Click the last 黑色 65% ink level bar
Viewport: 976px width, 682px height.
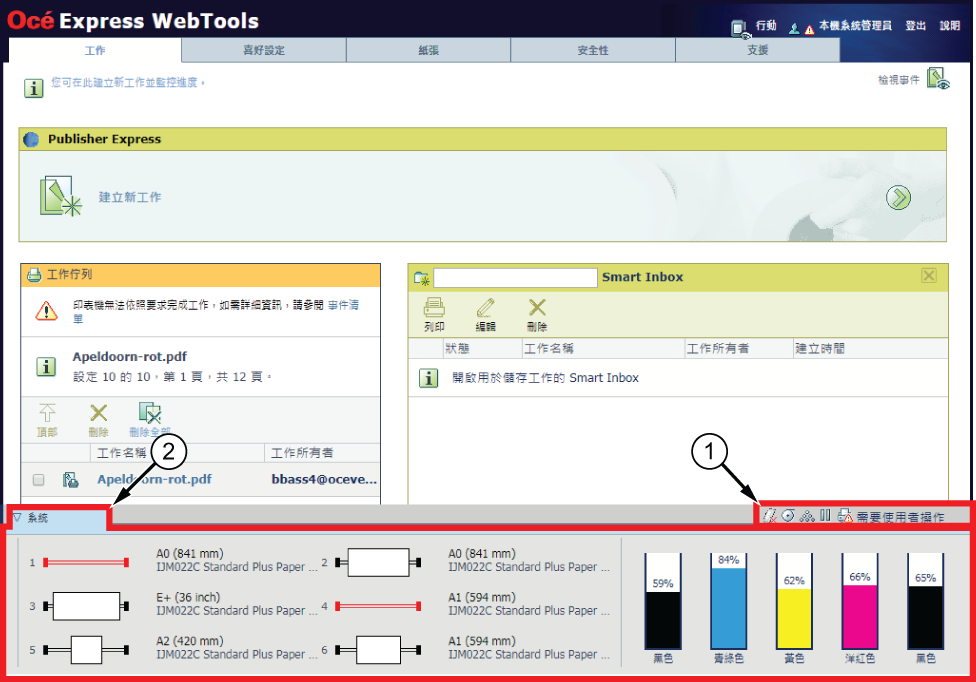click(926, 601)
